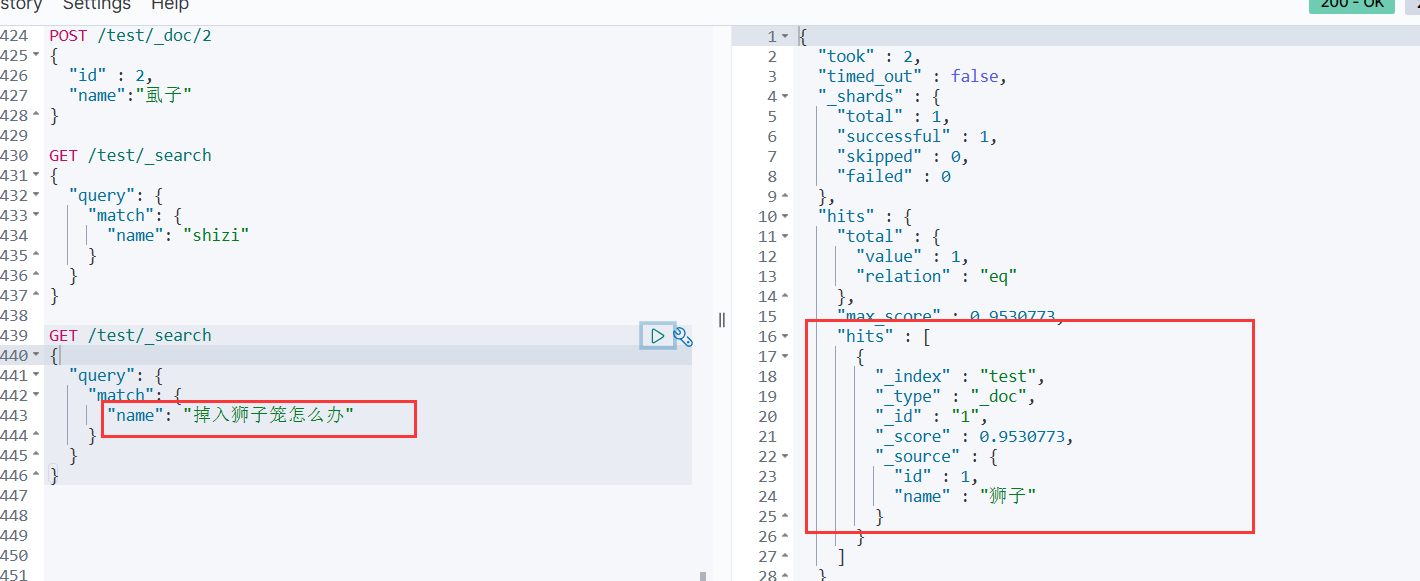Click the "name": "shizi" query line
Screen dimensions: 1420x581
point(178,236)
